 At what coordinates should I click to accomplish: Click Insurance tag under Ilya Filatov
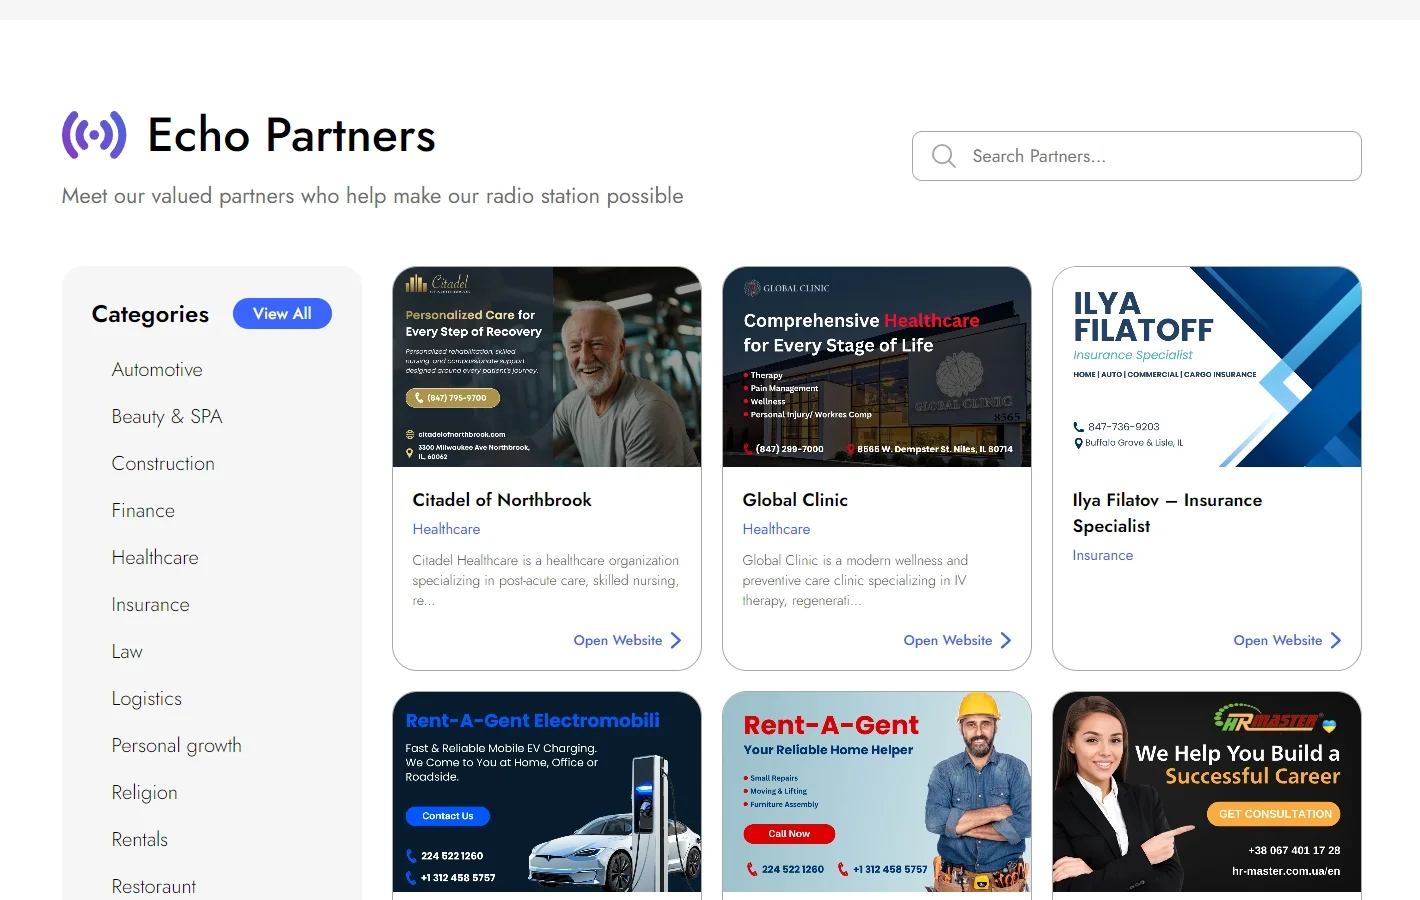1103,555
